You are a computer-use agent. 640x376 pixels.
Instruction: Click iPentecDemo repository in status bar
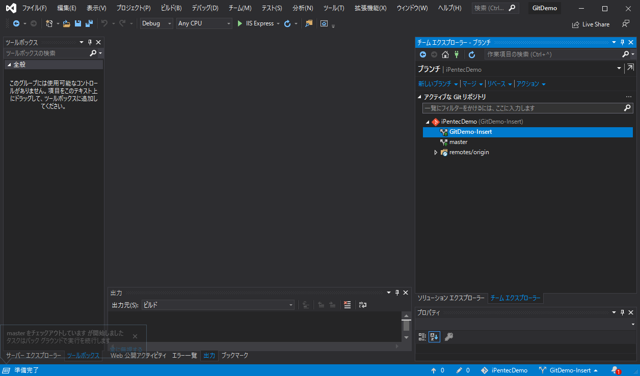tap(504, 370)
